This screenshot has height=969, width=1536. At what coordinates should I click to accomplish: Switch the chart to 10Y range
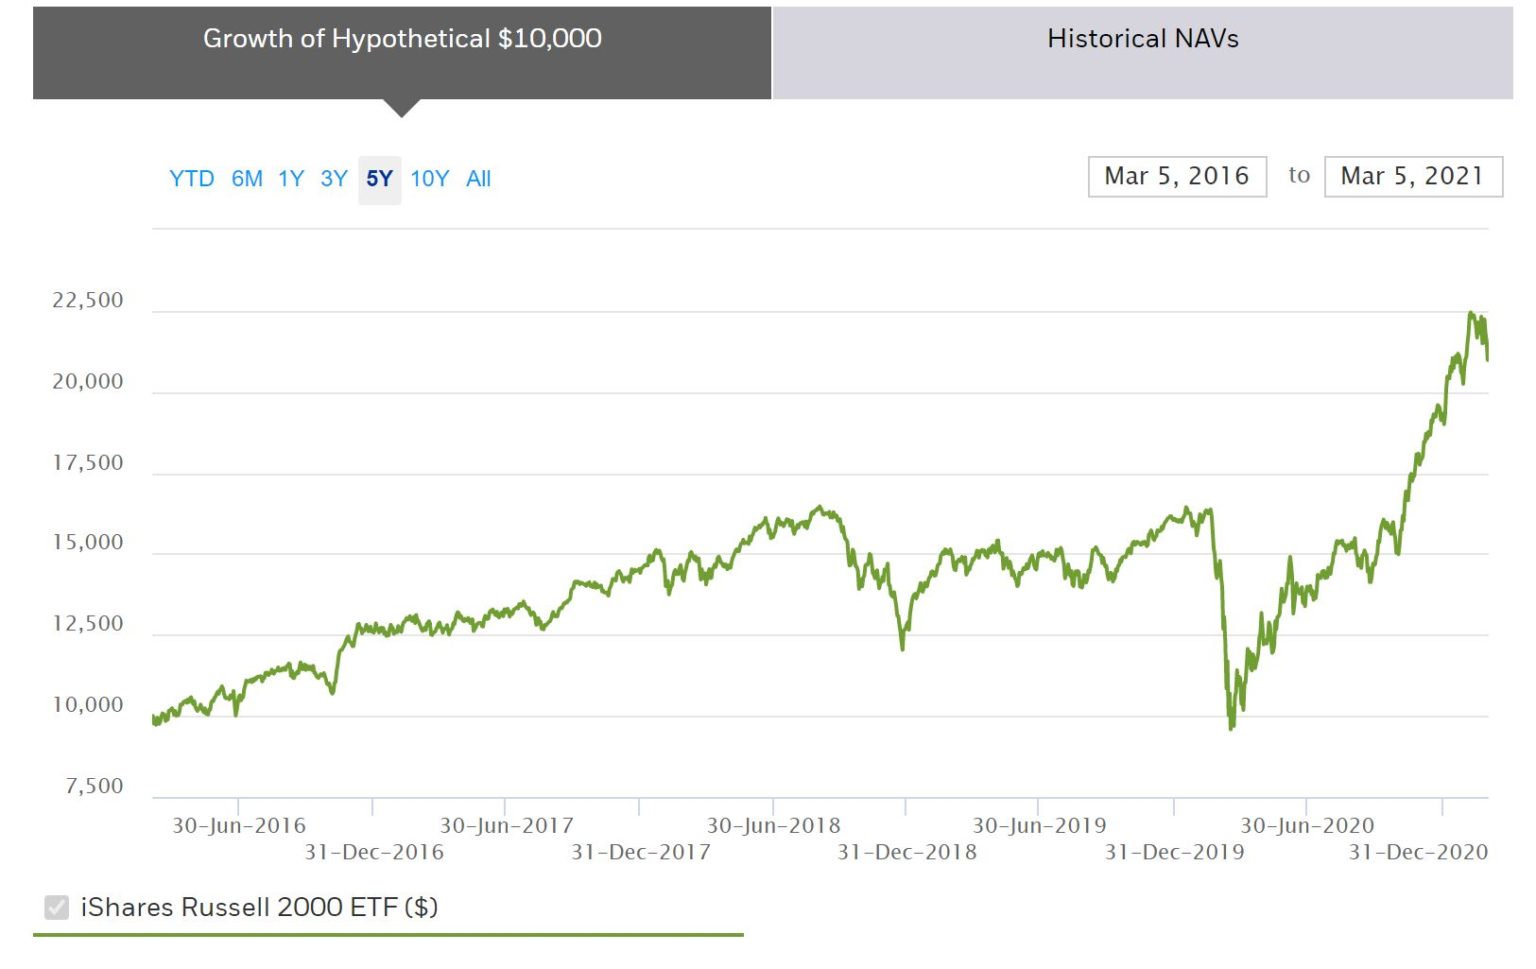click(x=429, y=179)
